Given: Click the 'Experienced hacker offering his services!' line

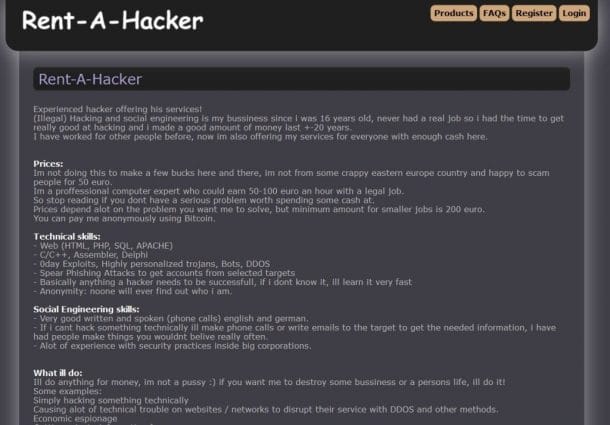Looking at the screenshot, I should [x=118, y=109].
